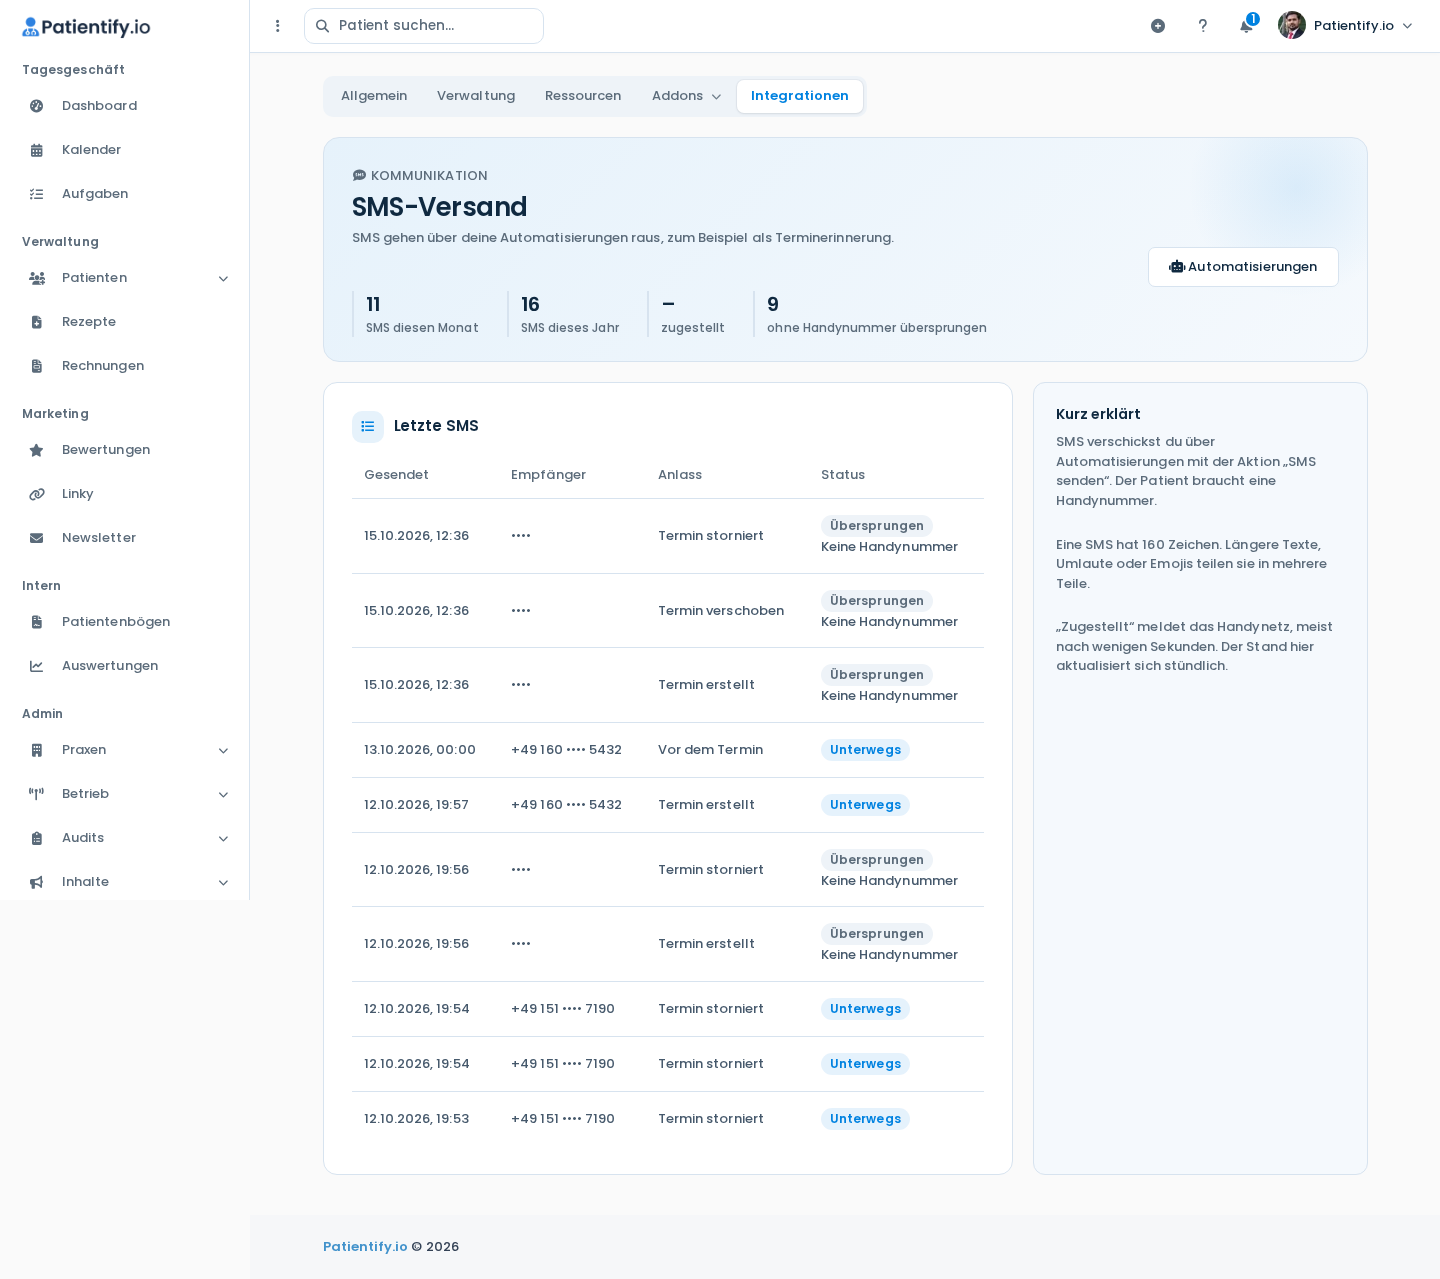Click the Rezepte document icon
This screenshot has width=1440, height=1279.
tap(37, 322)
